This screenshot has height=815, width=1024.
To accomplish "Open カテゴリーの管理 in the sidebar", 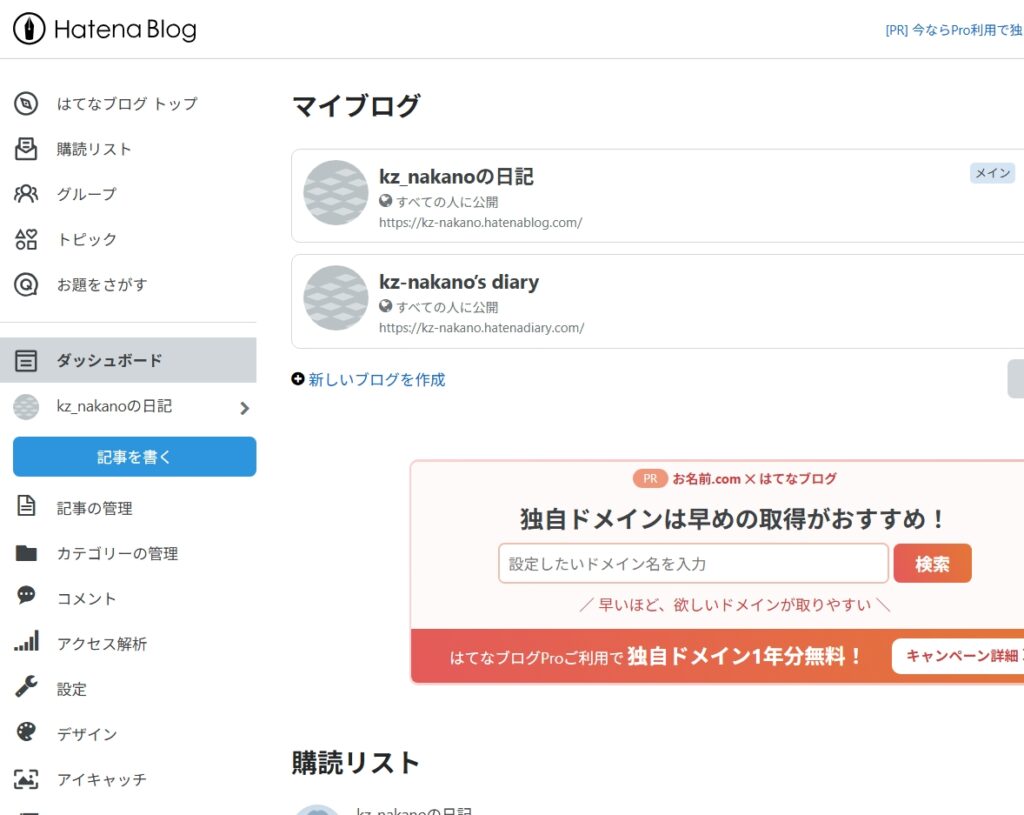I will pos(117,553).
